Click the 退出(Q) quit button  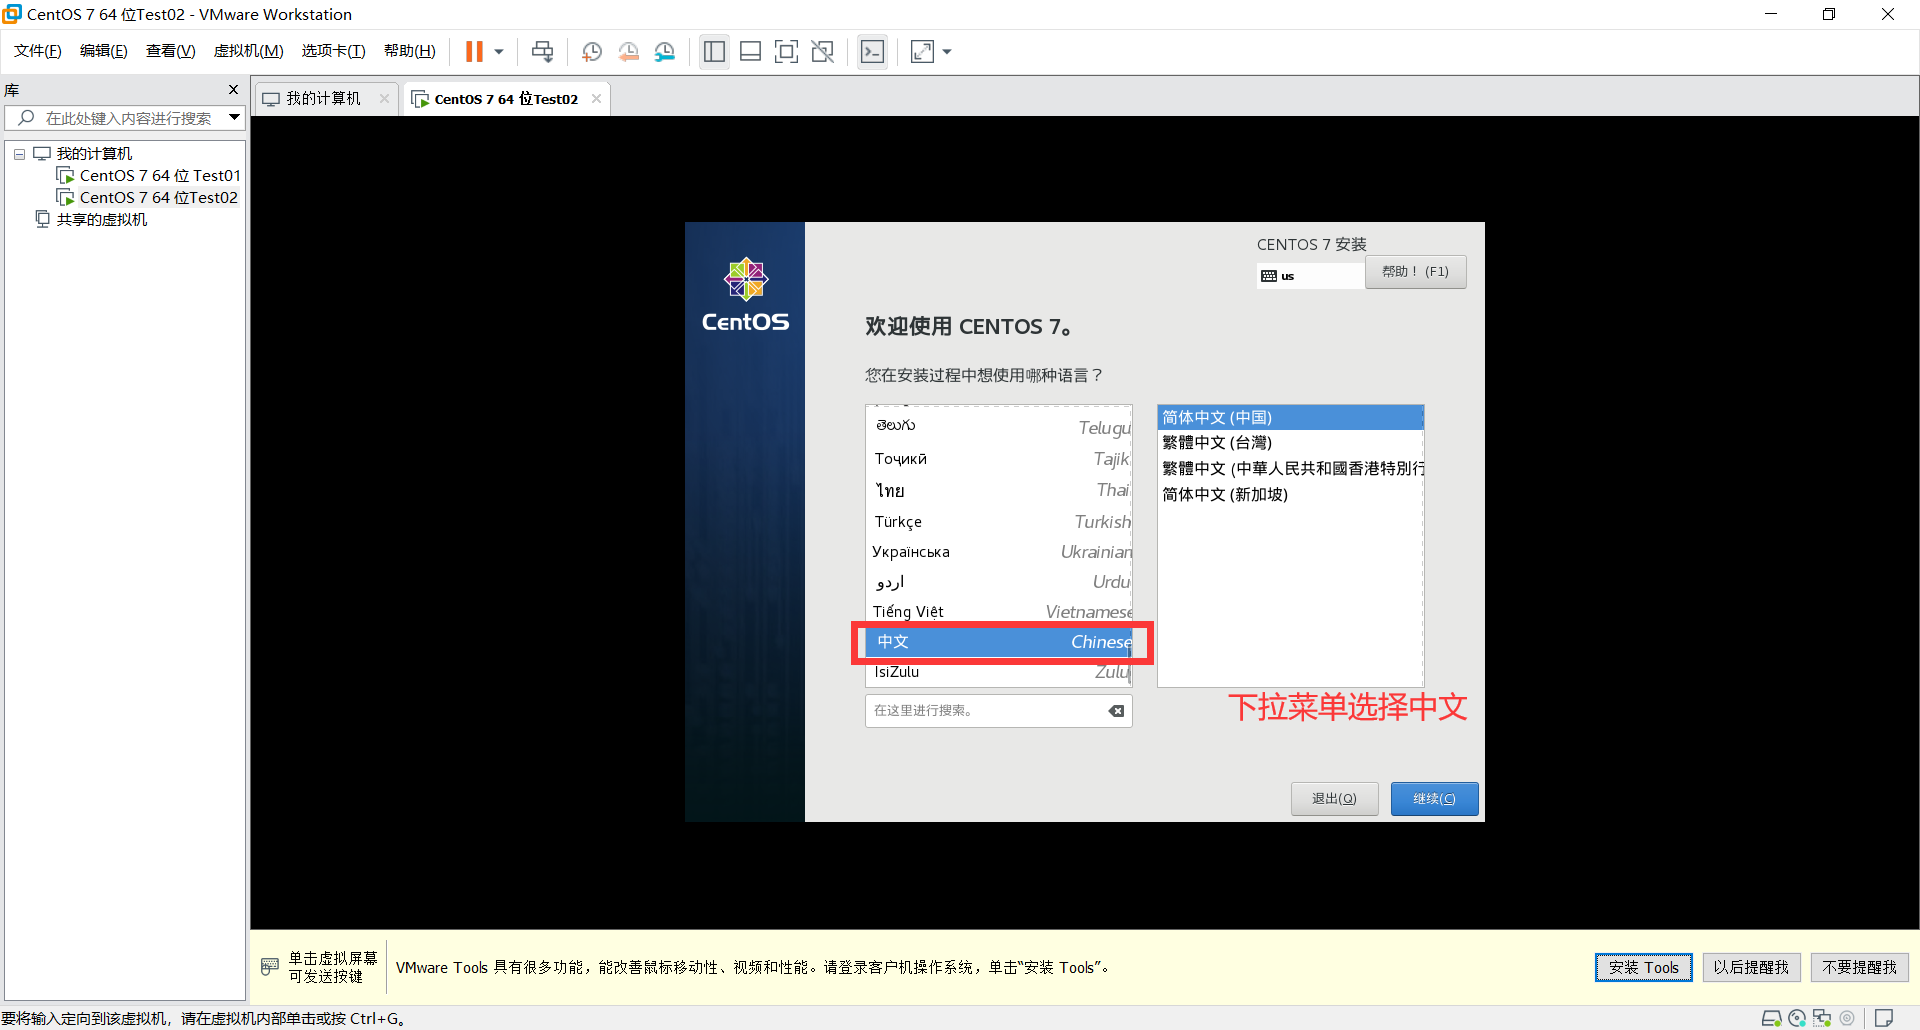1334,799
